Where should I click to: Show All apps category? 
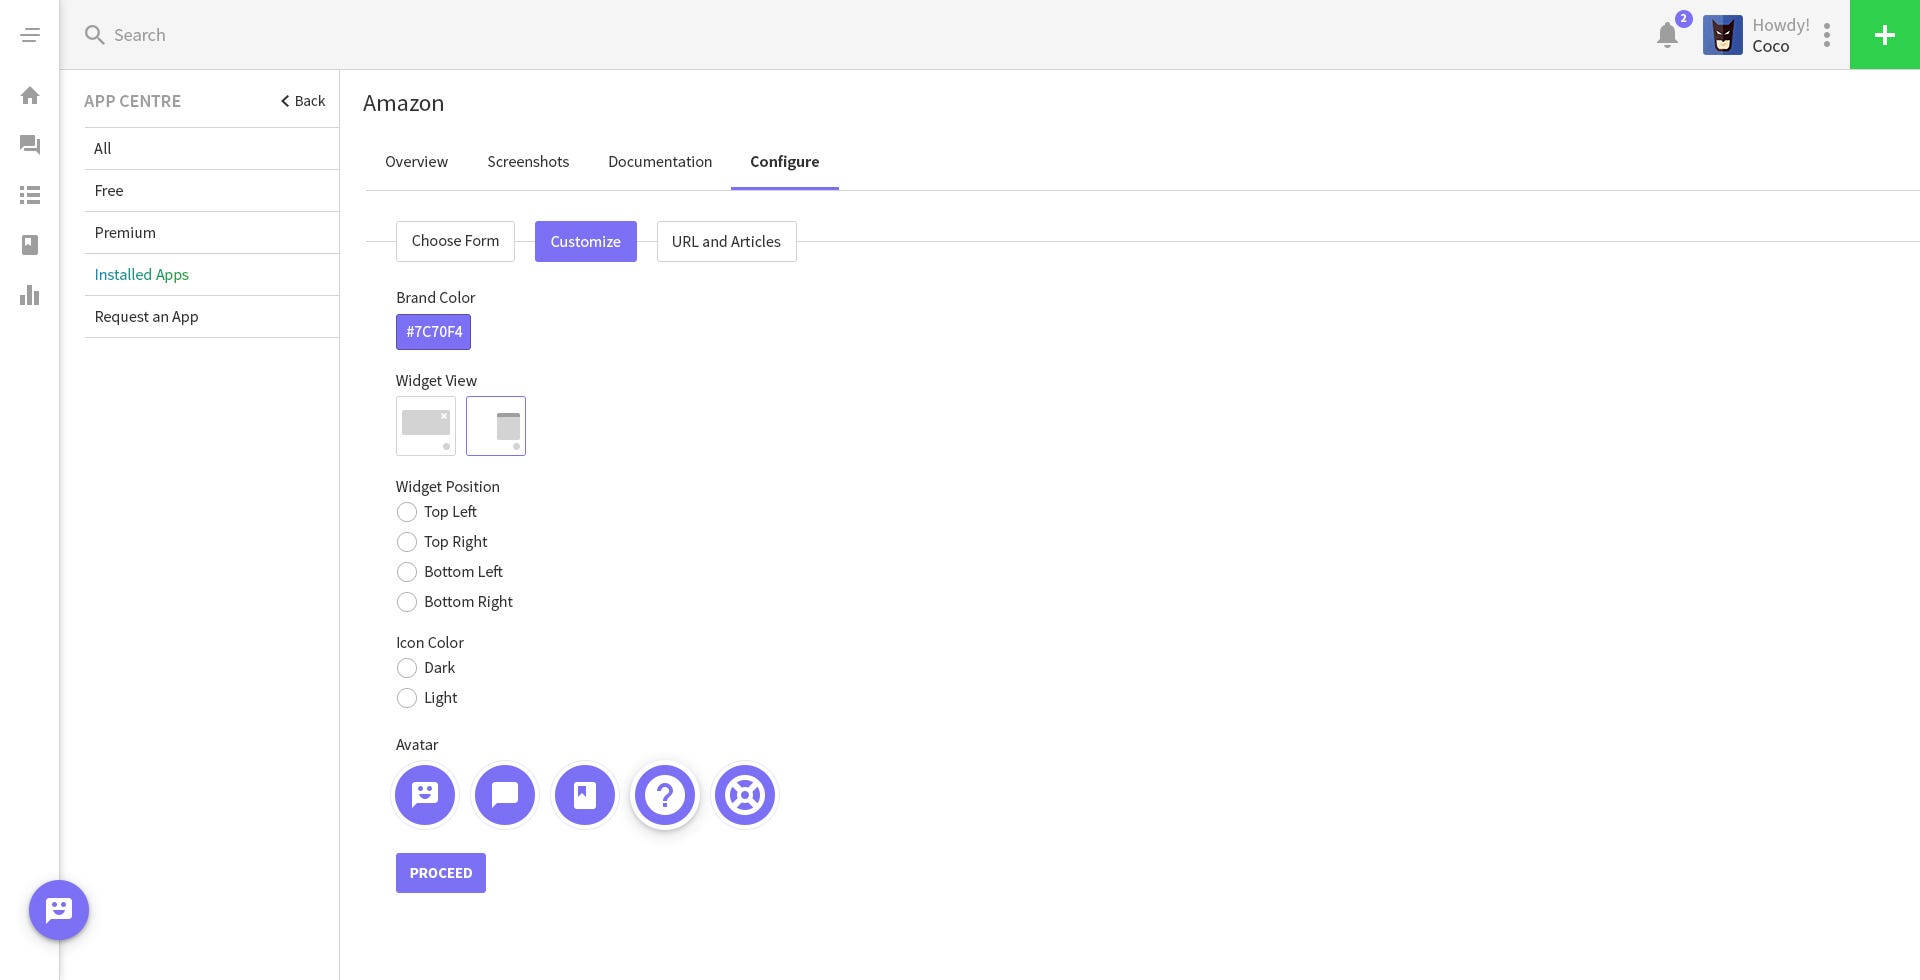coord(212,149)
